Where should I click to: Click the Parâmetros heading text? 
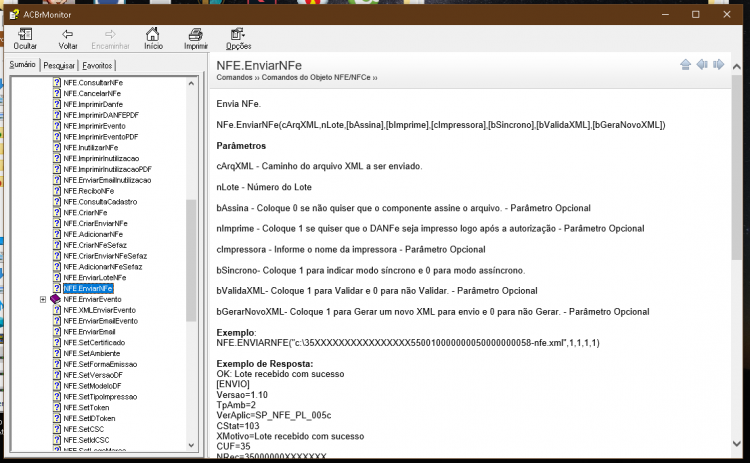[241, 146]
